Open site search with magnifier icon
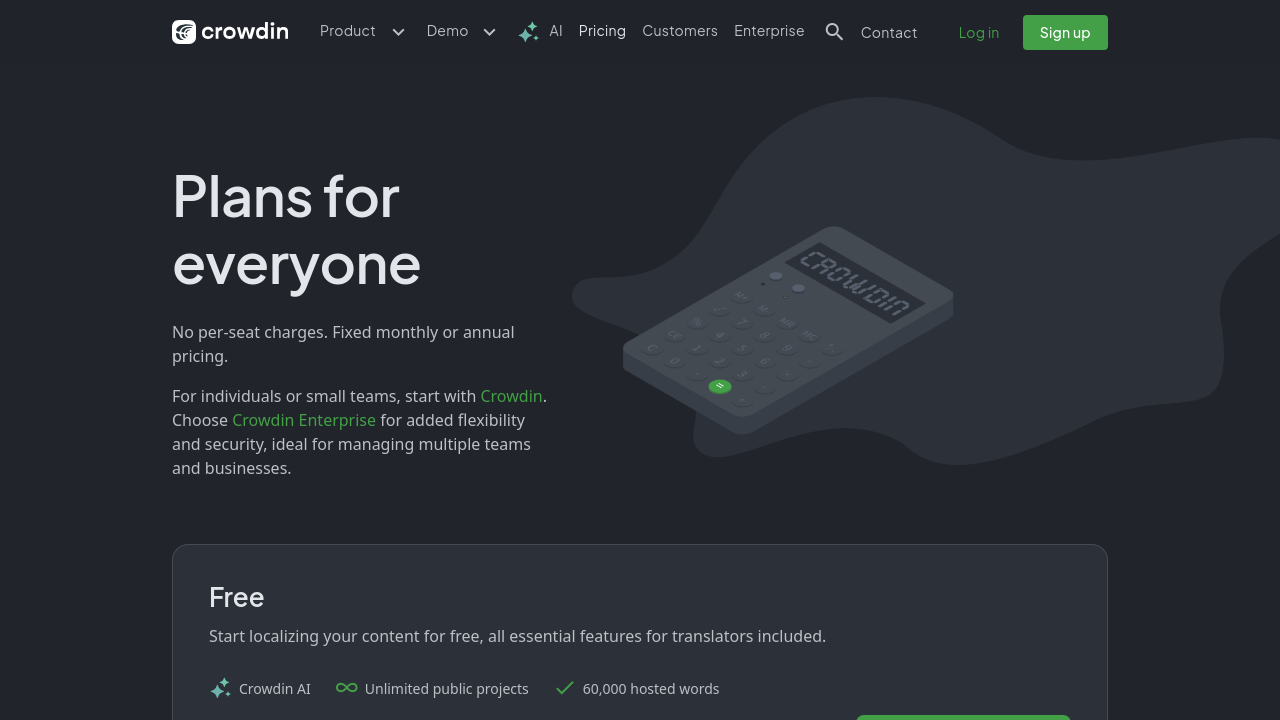The height and width of the screenshot is (720, 1280). coord(834,32)
